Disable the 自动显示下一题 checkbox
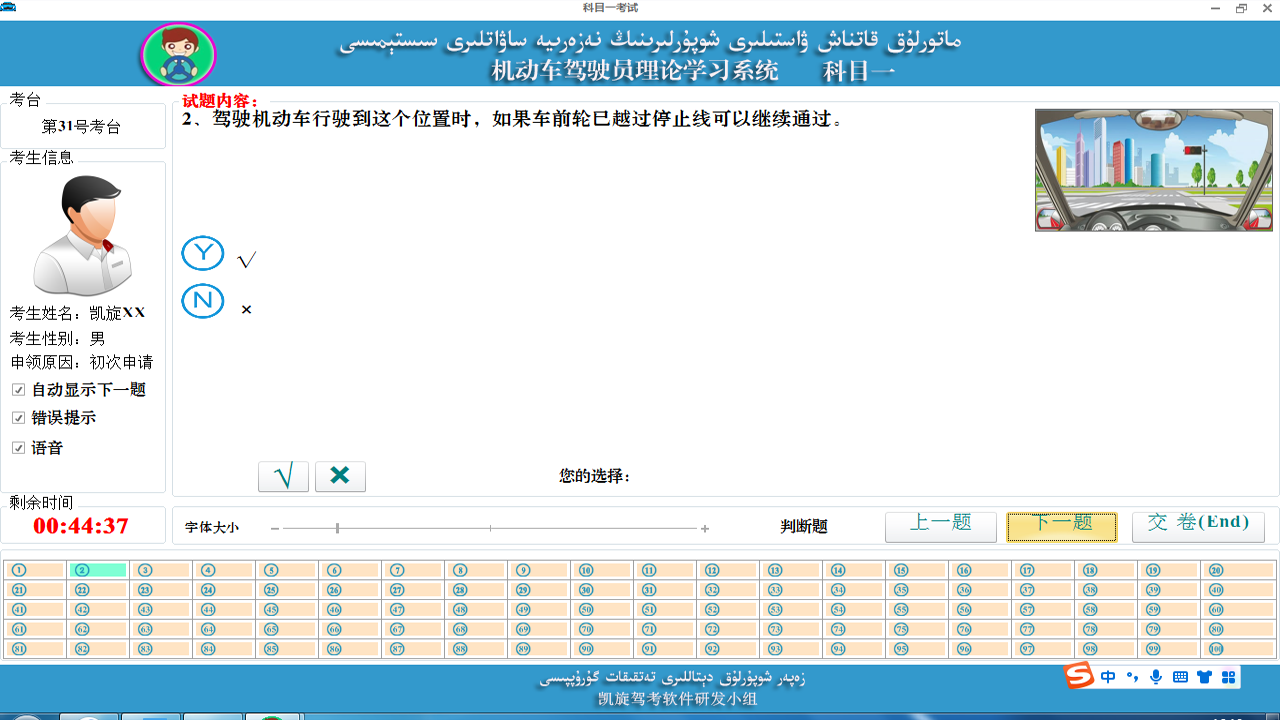The width and height of the screenshot is (1280, 720). click(18, 389)
